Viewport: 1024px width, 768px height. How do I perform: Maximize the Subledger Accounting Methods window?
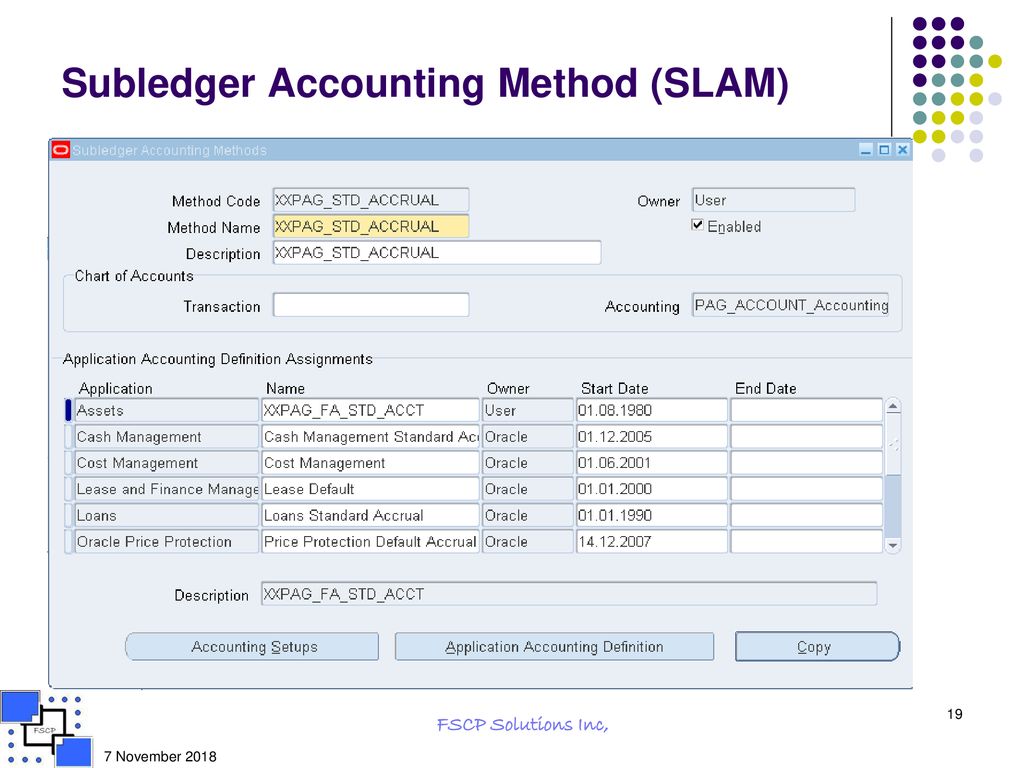tap(884, 150)
